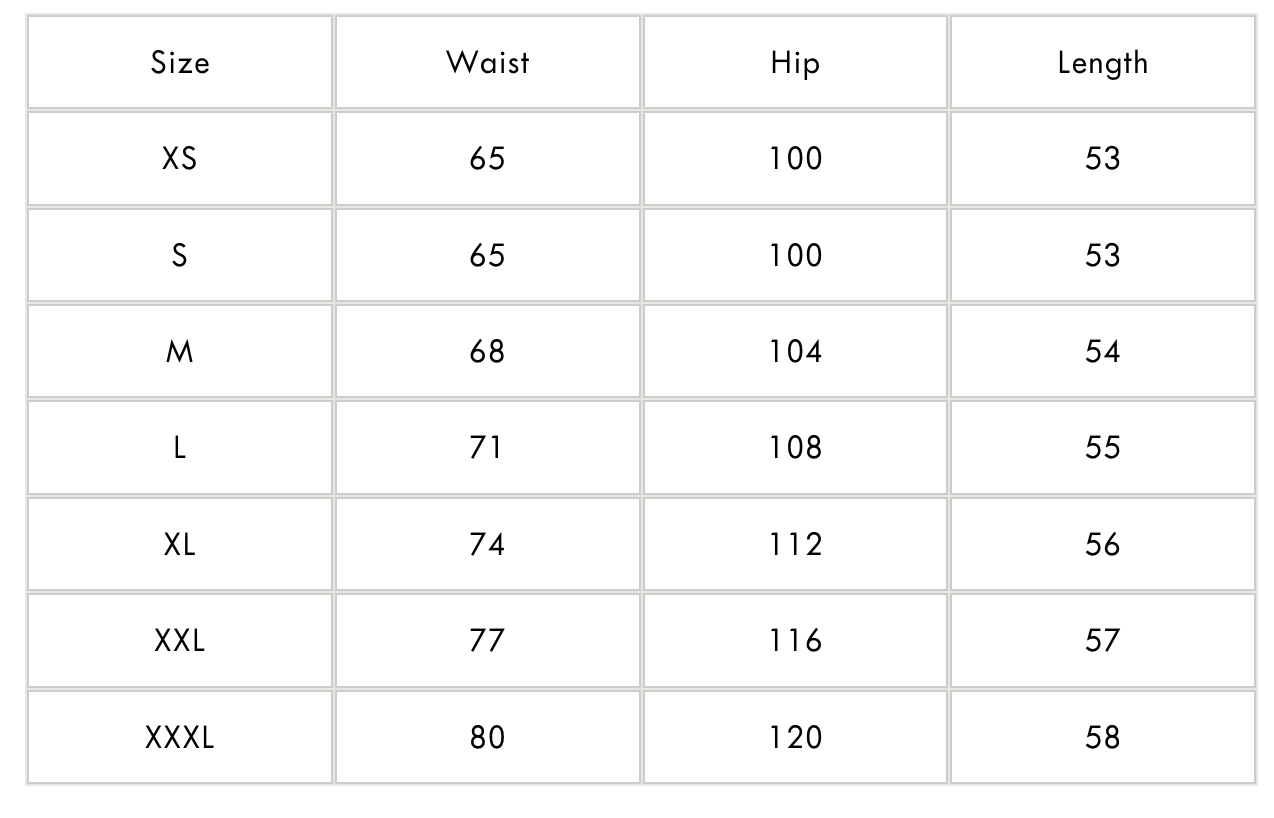Select length value 58 for XXXL
The image size is (1274, 818).
click(x=1102, y=737)
